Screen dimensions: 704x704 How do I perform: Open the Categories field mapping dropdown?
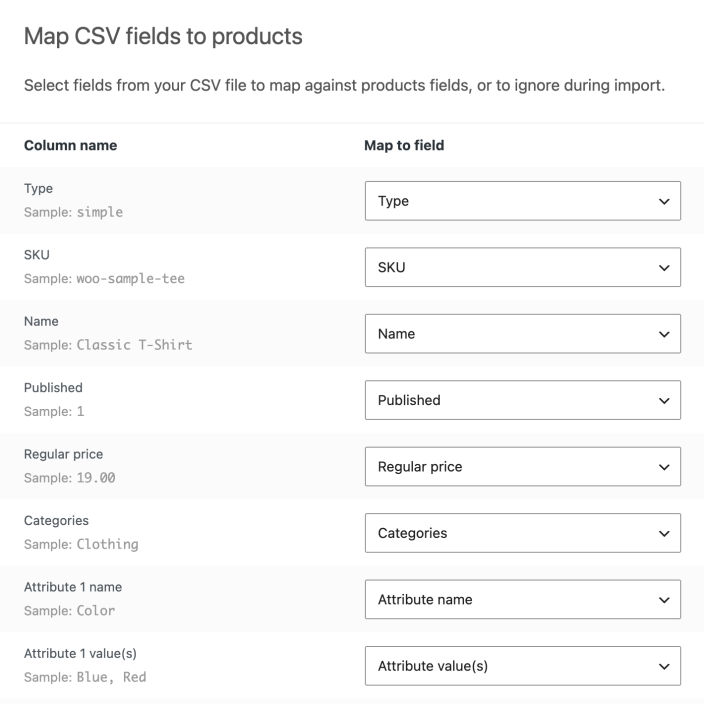[x=523, y=533]
